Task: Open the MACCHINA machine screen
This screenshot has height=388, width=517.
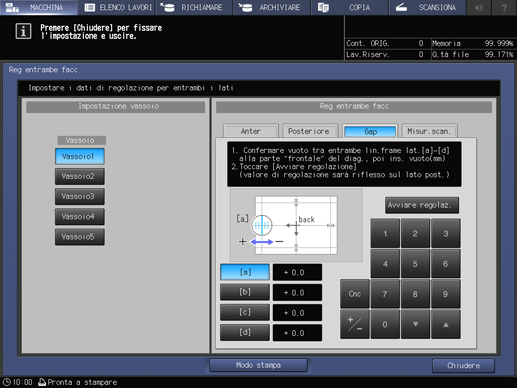Action: (39, 7)
